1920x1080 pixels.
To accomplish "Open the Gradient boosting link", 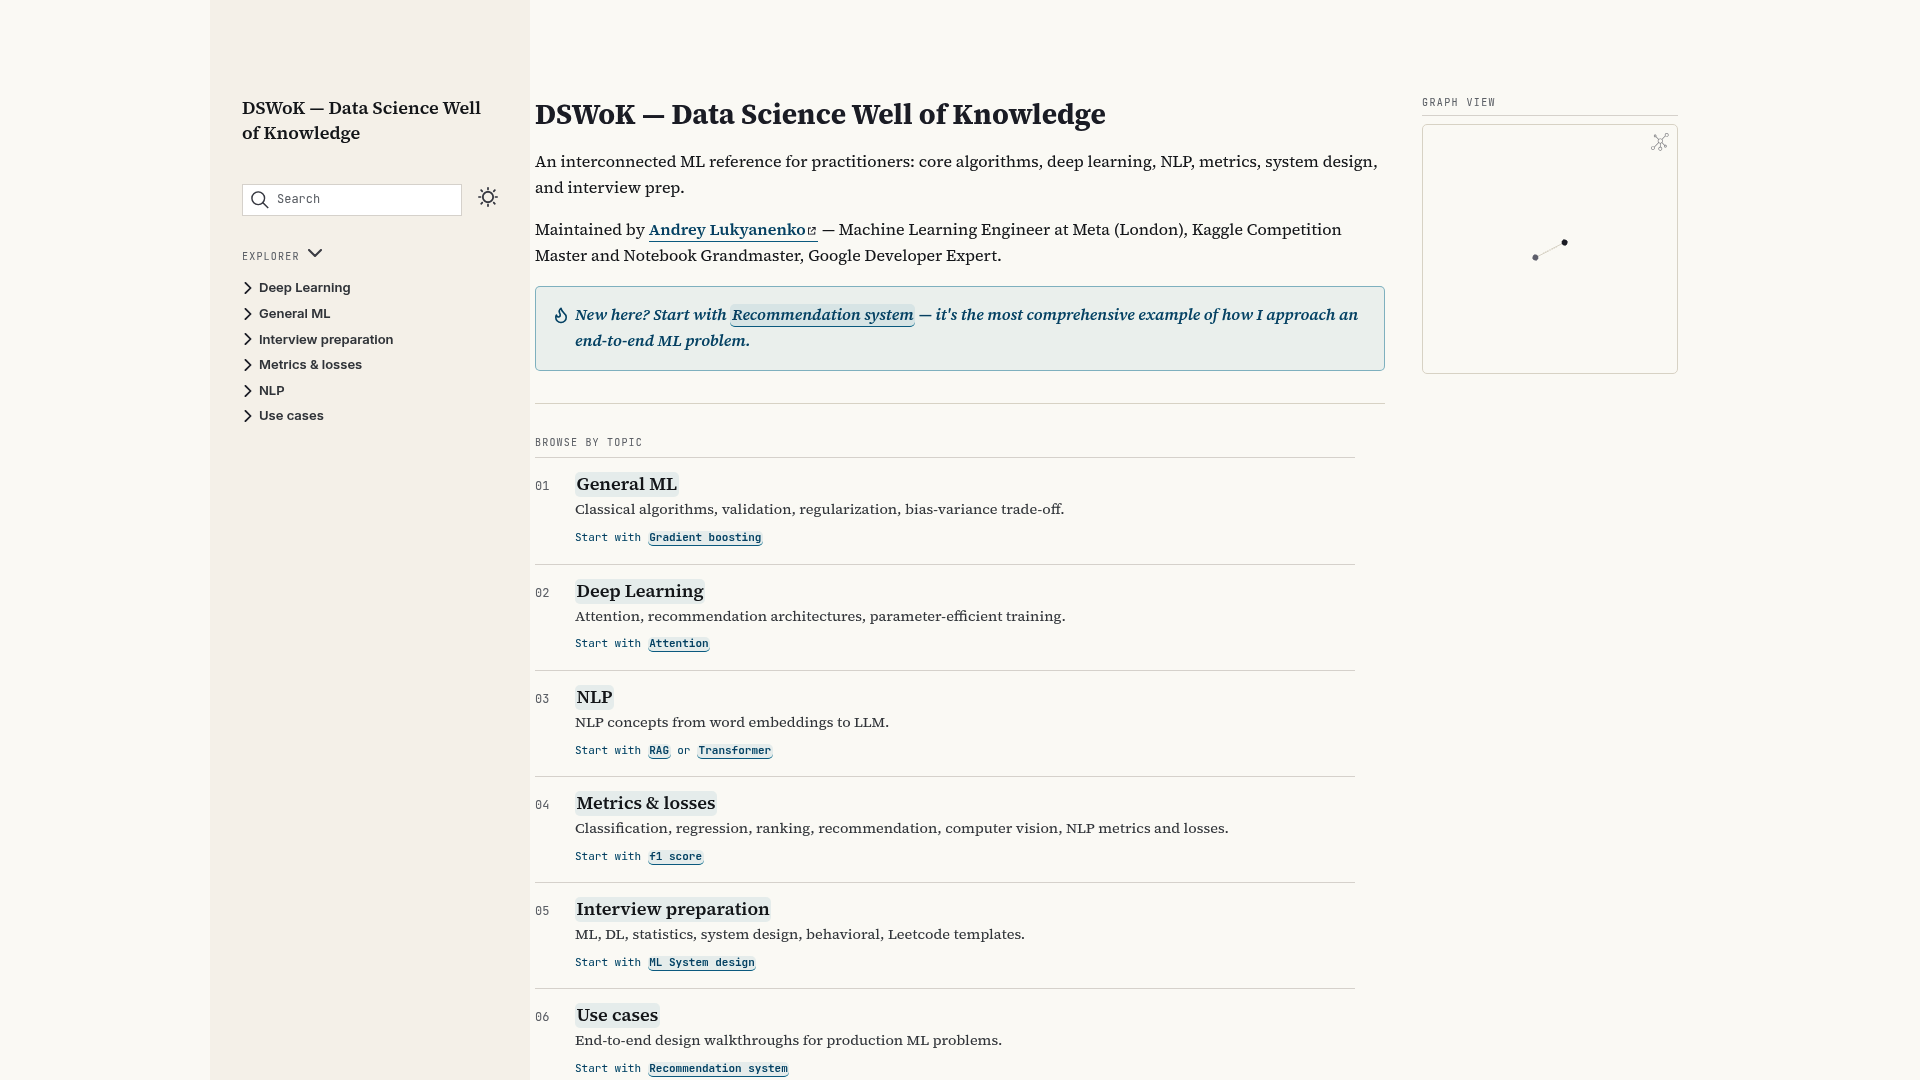I will [x=705, y=538].
